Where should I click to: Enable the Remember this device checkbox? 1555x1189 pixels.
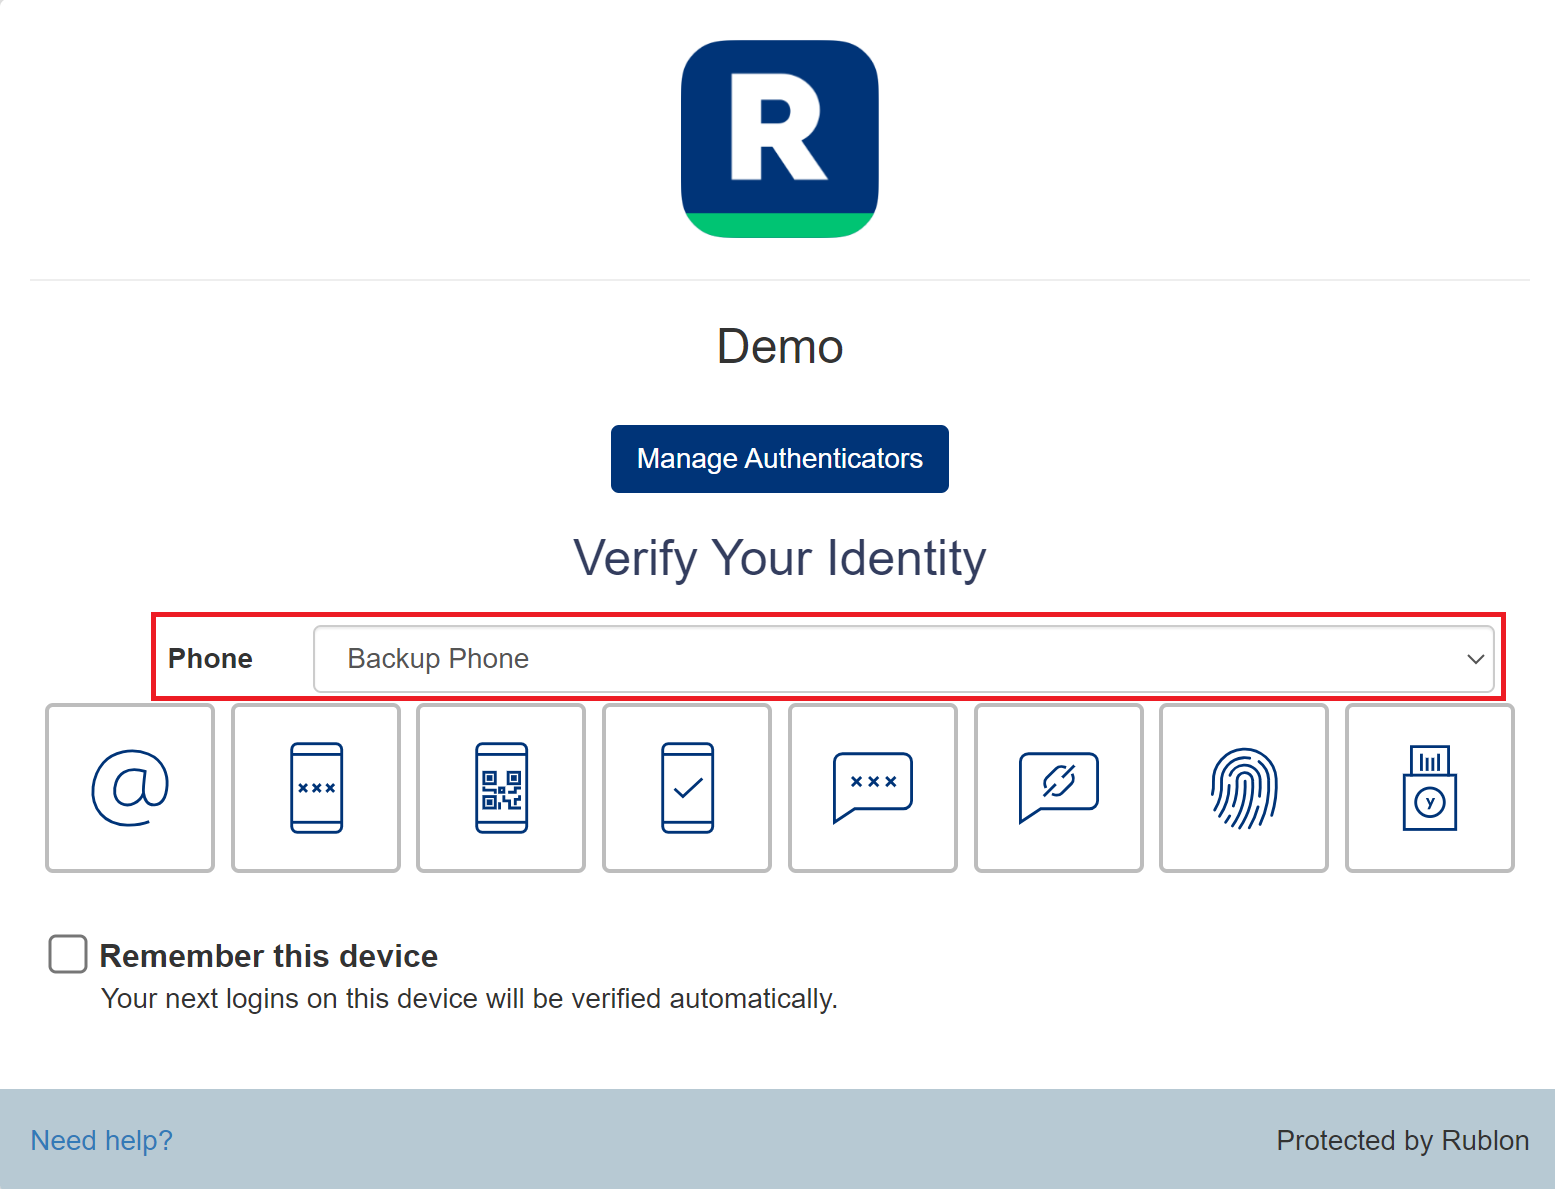pos(68,954)
